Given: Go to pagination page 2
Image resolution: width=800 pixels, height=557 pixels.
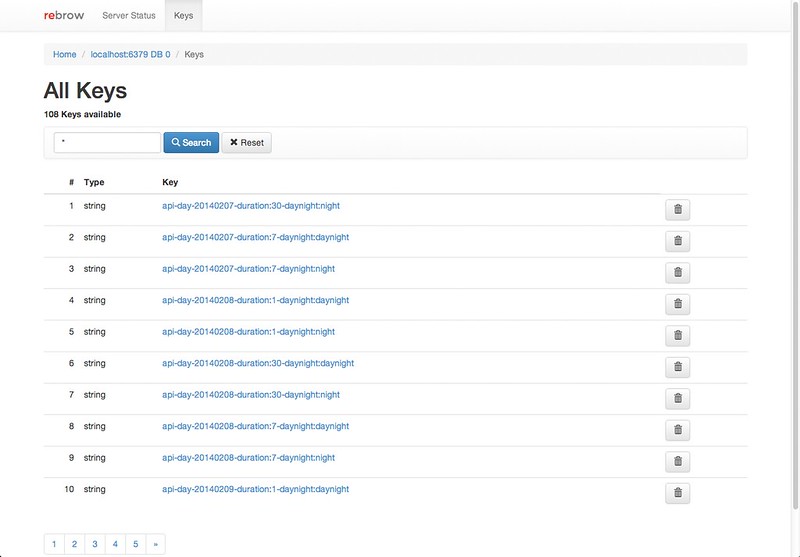Looking at the screenshot, I should point(74,544).
